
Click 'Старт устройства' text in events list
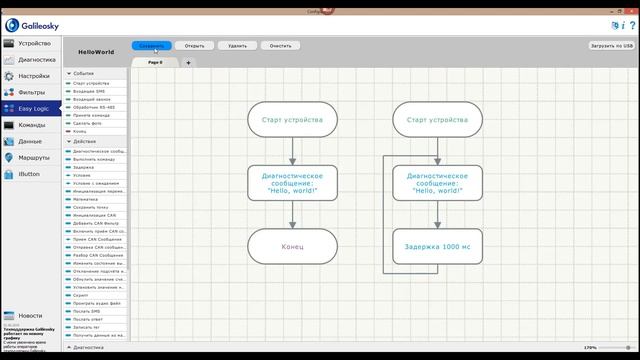click(x=91, y=83)
